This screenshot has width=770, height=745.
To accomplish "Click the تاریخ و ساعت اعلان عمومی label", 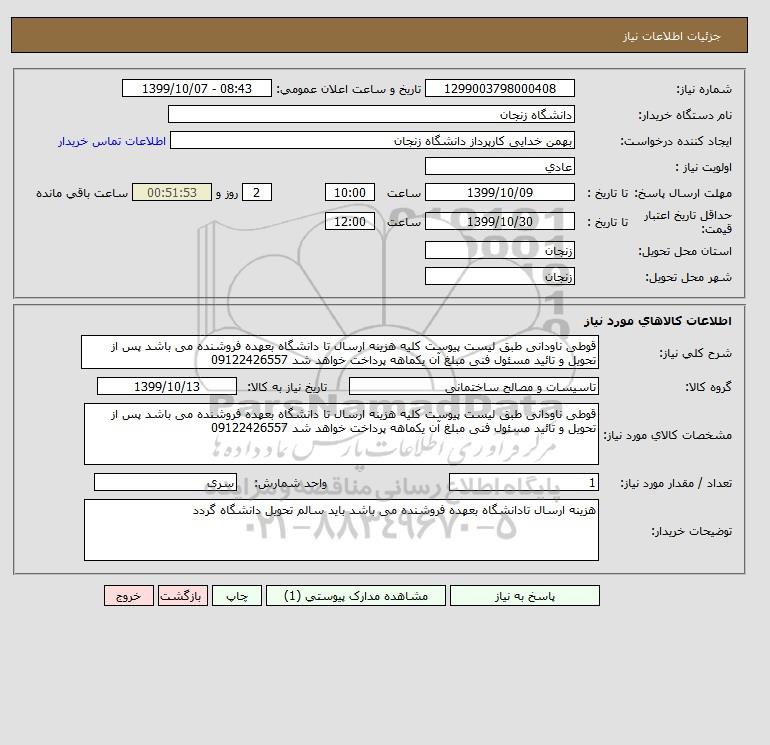I will coord(349,89).
